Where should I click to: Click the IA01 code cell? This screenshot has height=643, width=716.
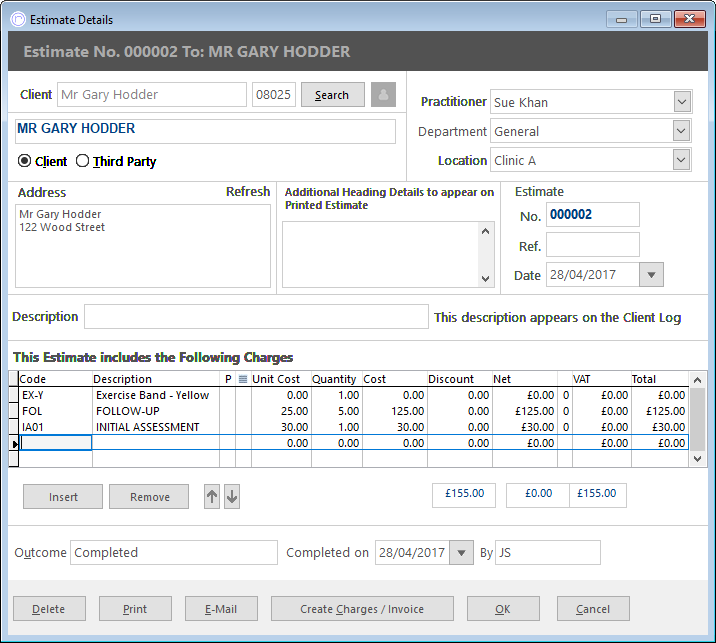[55, 427]
